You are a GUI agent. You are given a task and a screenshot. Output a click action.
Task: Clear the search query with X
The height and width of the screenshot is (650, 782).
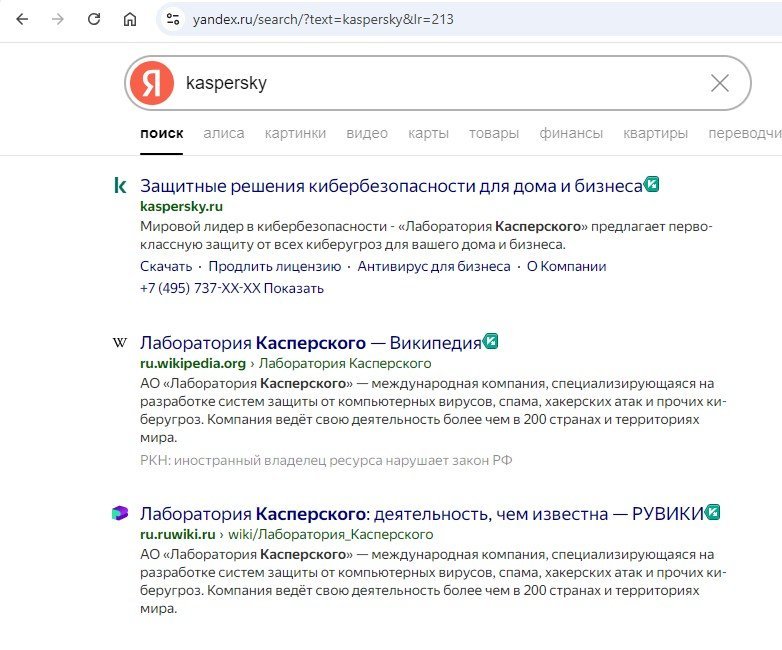[x=719, y=83]
